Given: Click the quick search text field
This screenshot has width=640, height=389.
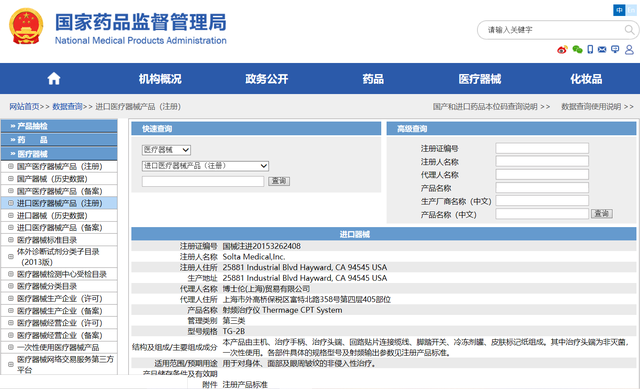Looking at the screenshot, I should (203, 181).
